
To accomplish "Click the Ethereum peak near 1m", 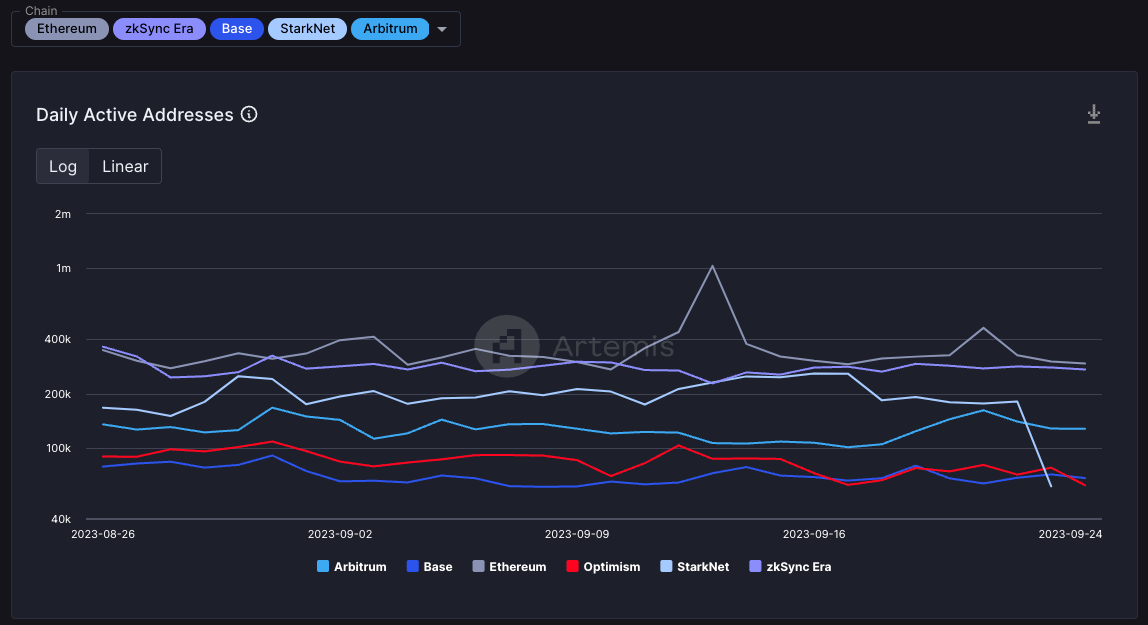I will pyautogui.click(x=712, y=266).
